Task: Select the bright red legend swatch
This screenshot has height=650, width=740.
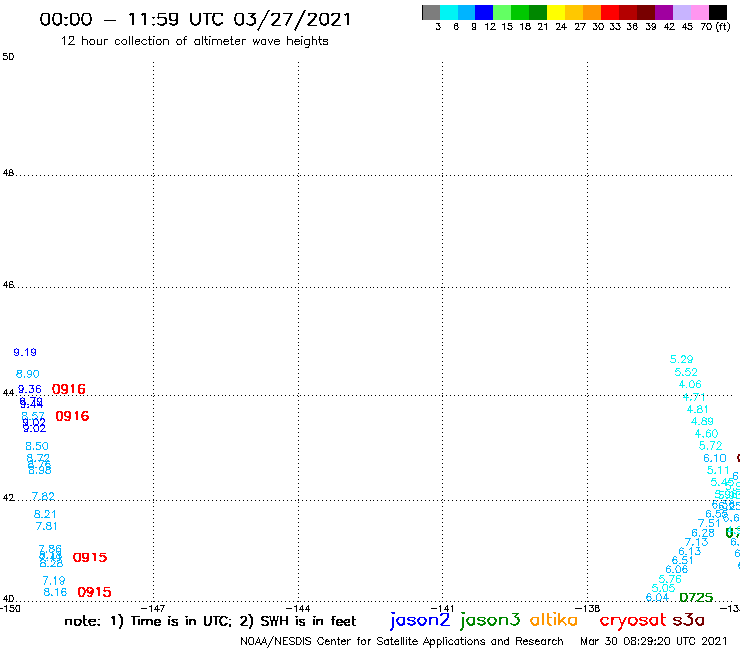Action: coord(610,12)
